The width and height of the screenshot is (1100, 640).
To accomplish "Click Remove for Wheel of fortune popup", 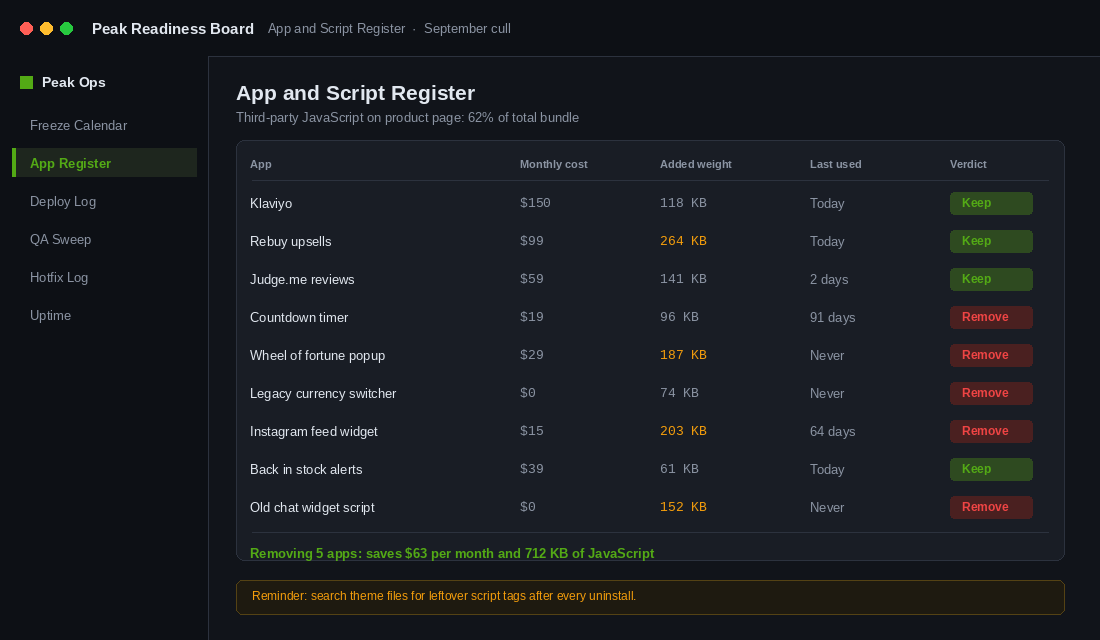I will point(991,355).
